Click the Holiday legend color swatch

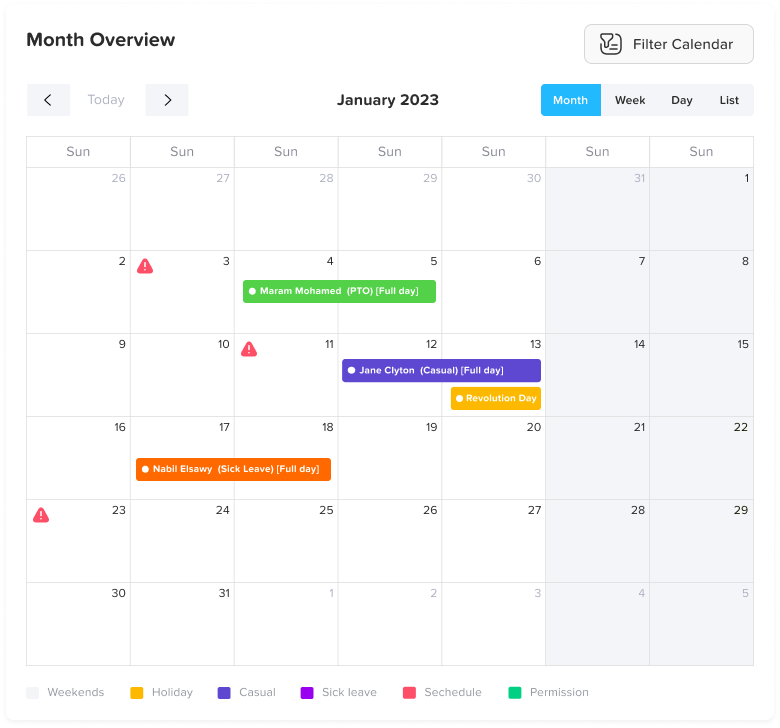tap(137, 692)
